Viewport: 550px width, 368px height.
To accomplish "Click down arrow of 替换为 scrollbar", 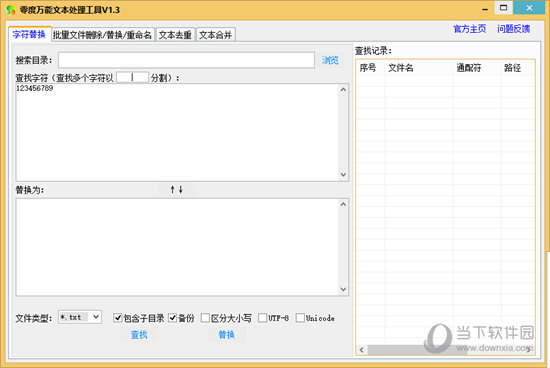I will click(343, 289).
